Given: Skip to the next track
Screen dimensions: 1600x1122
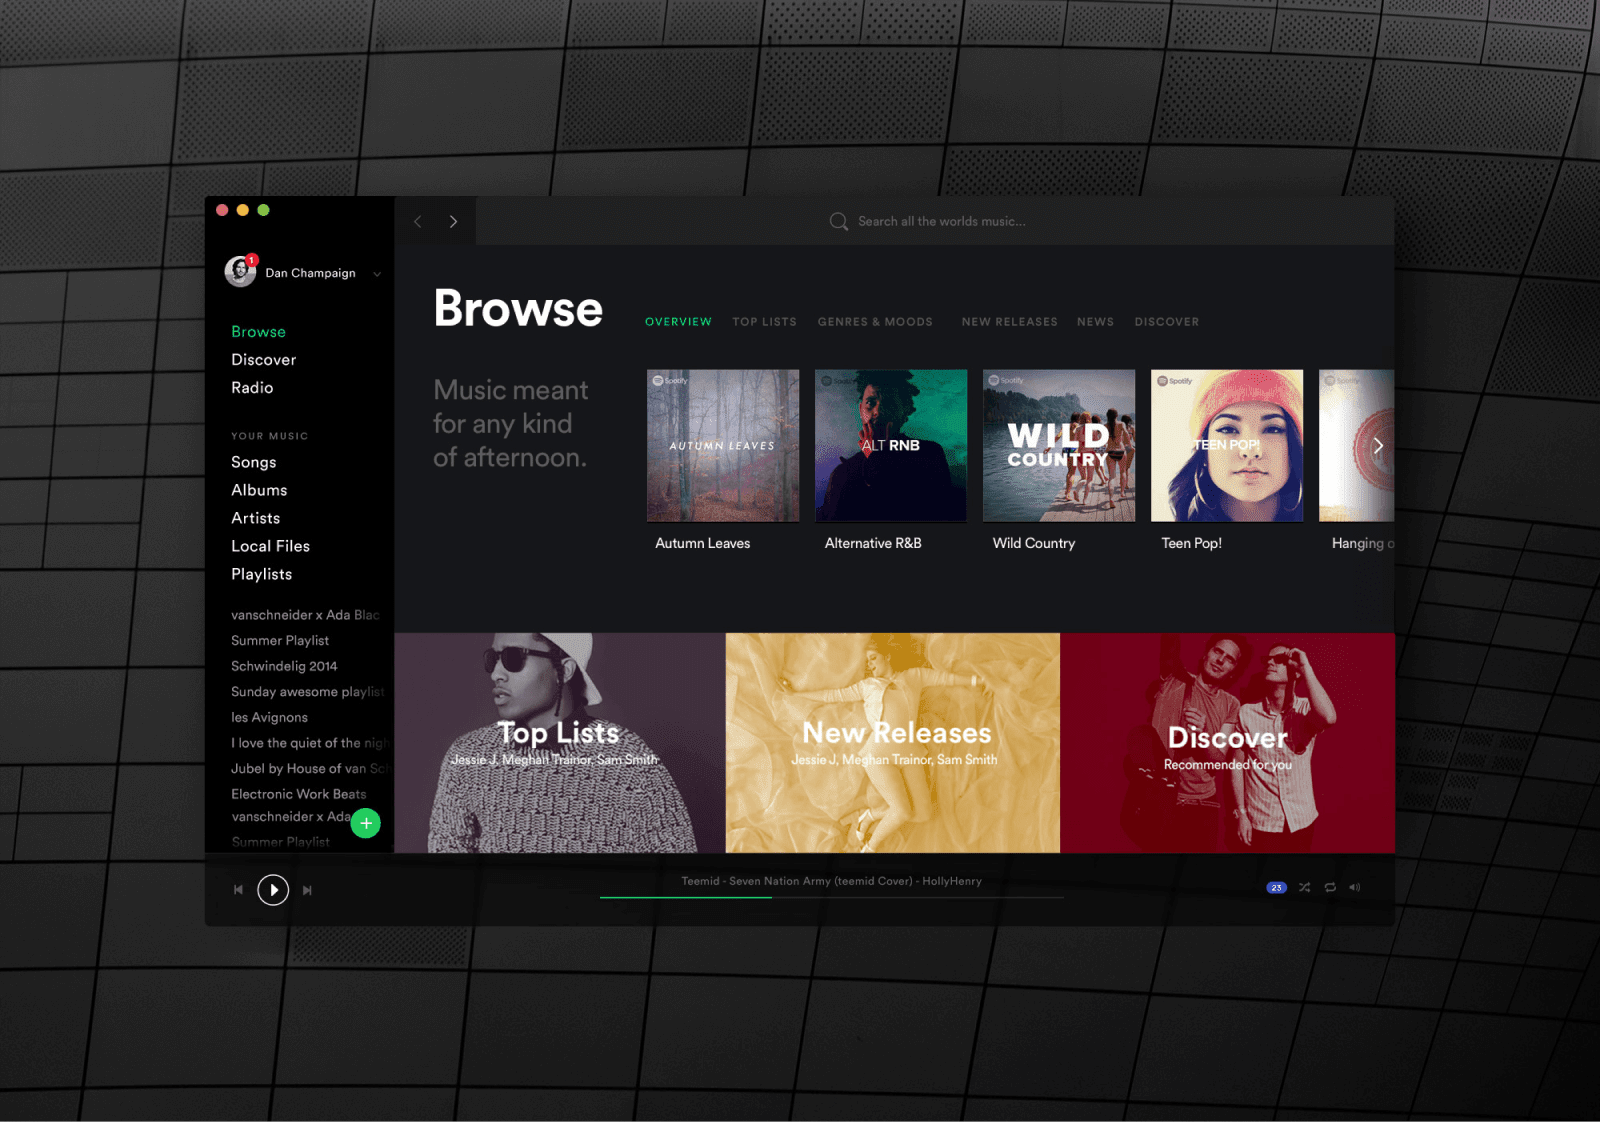Looking at the screenshot, I should [x=307, y=889].
